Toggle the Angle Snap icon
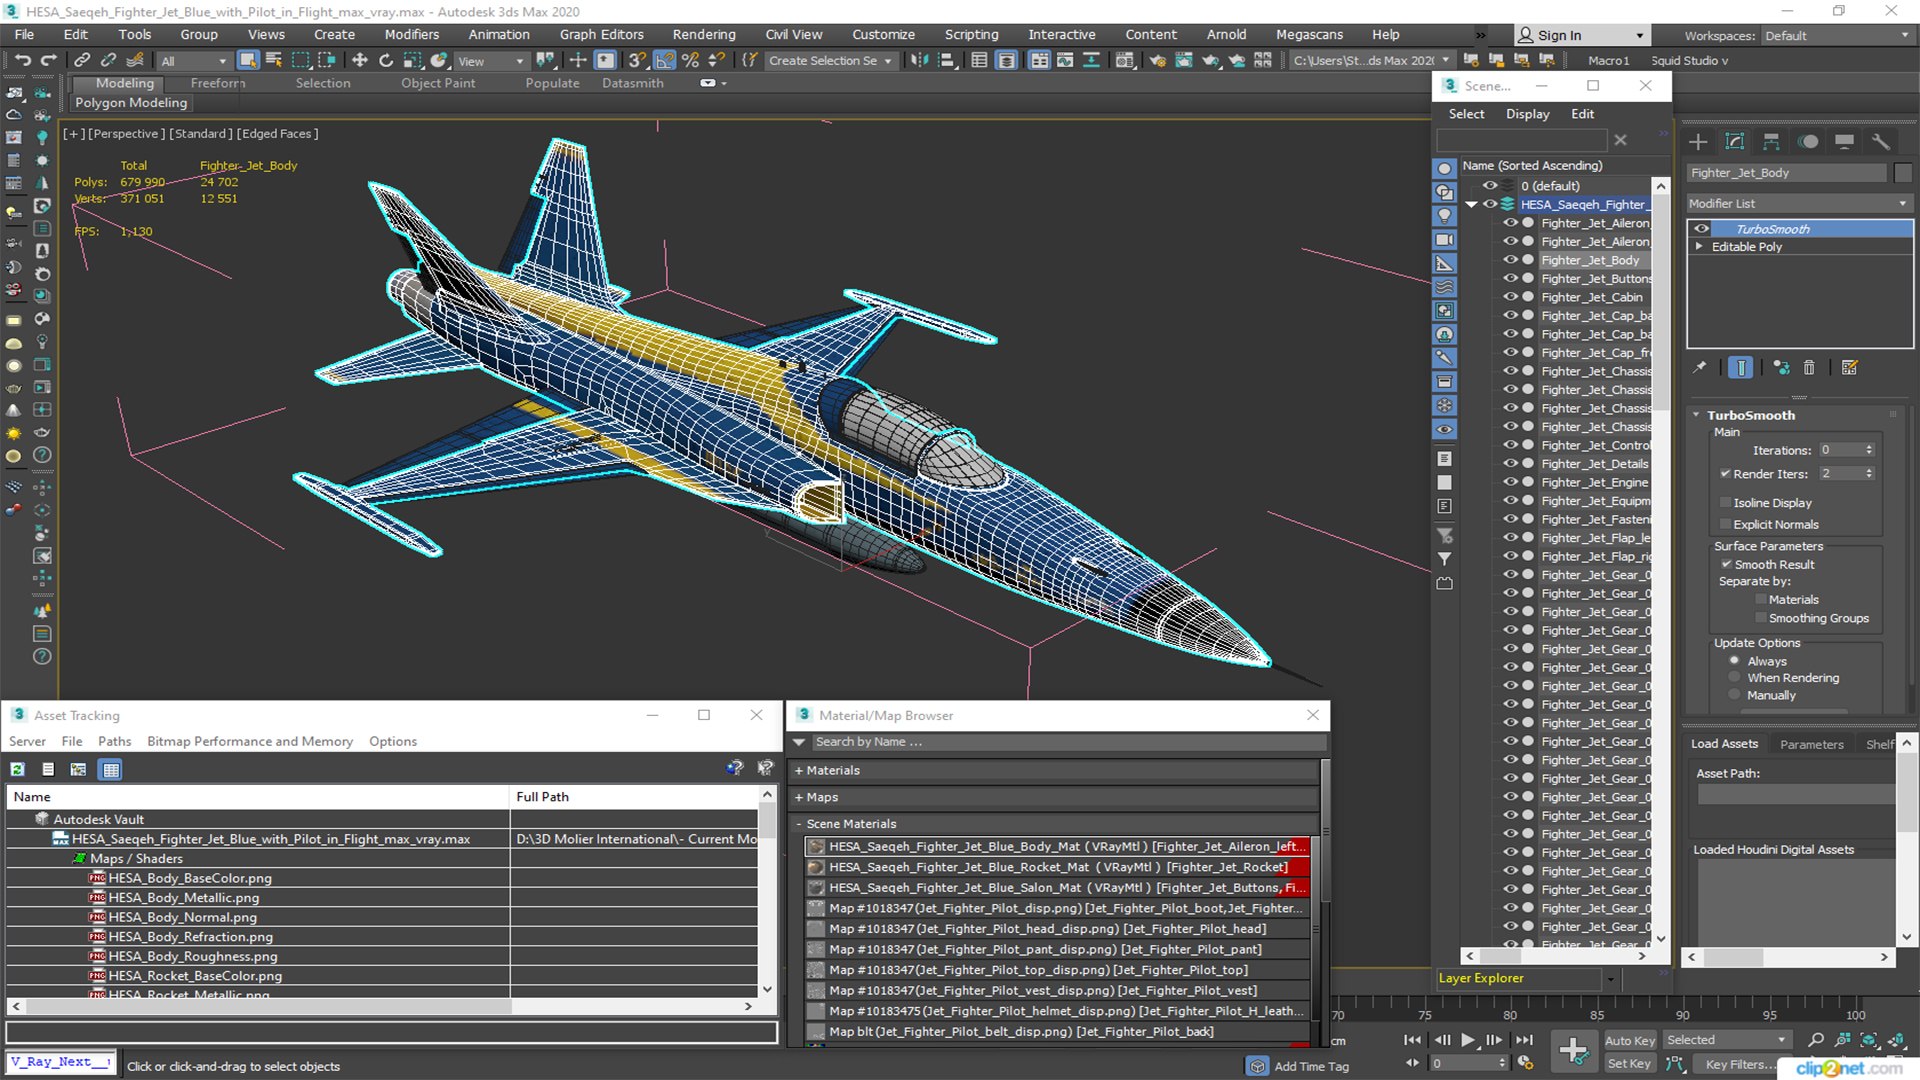Screen dimensions: 1920x1080 tap(664, 60)
